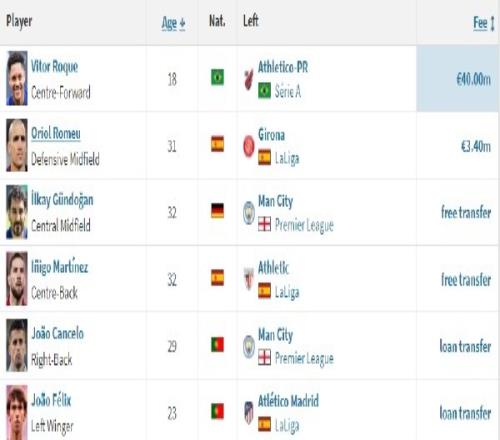Open Iñigo Martínez free transfer link
Screen dimensions: 500x440
466,280
